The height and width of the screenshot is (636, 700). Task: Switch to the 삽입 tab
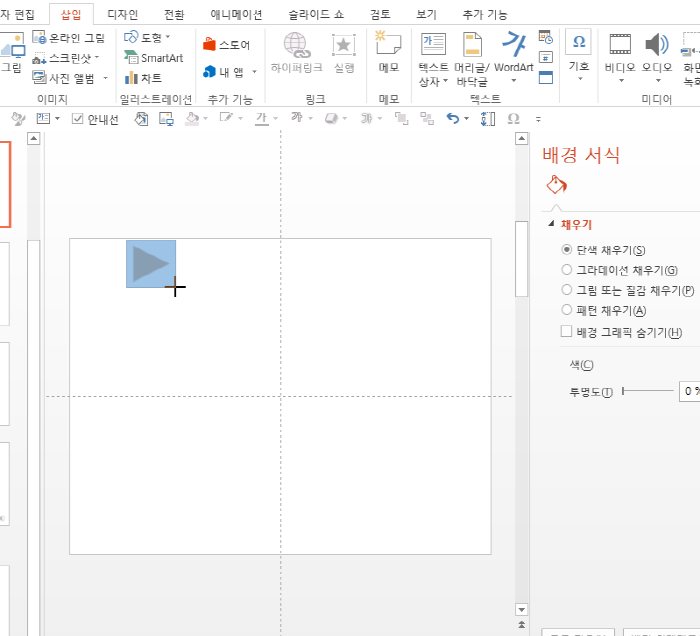click(x=71, y=15)
